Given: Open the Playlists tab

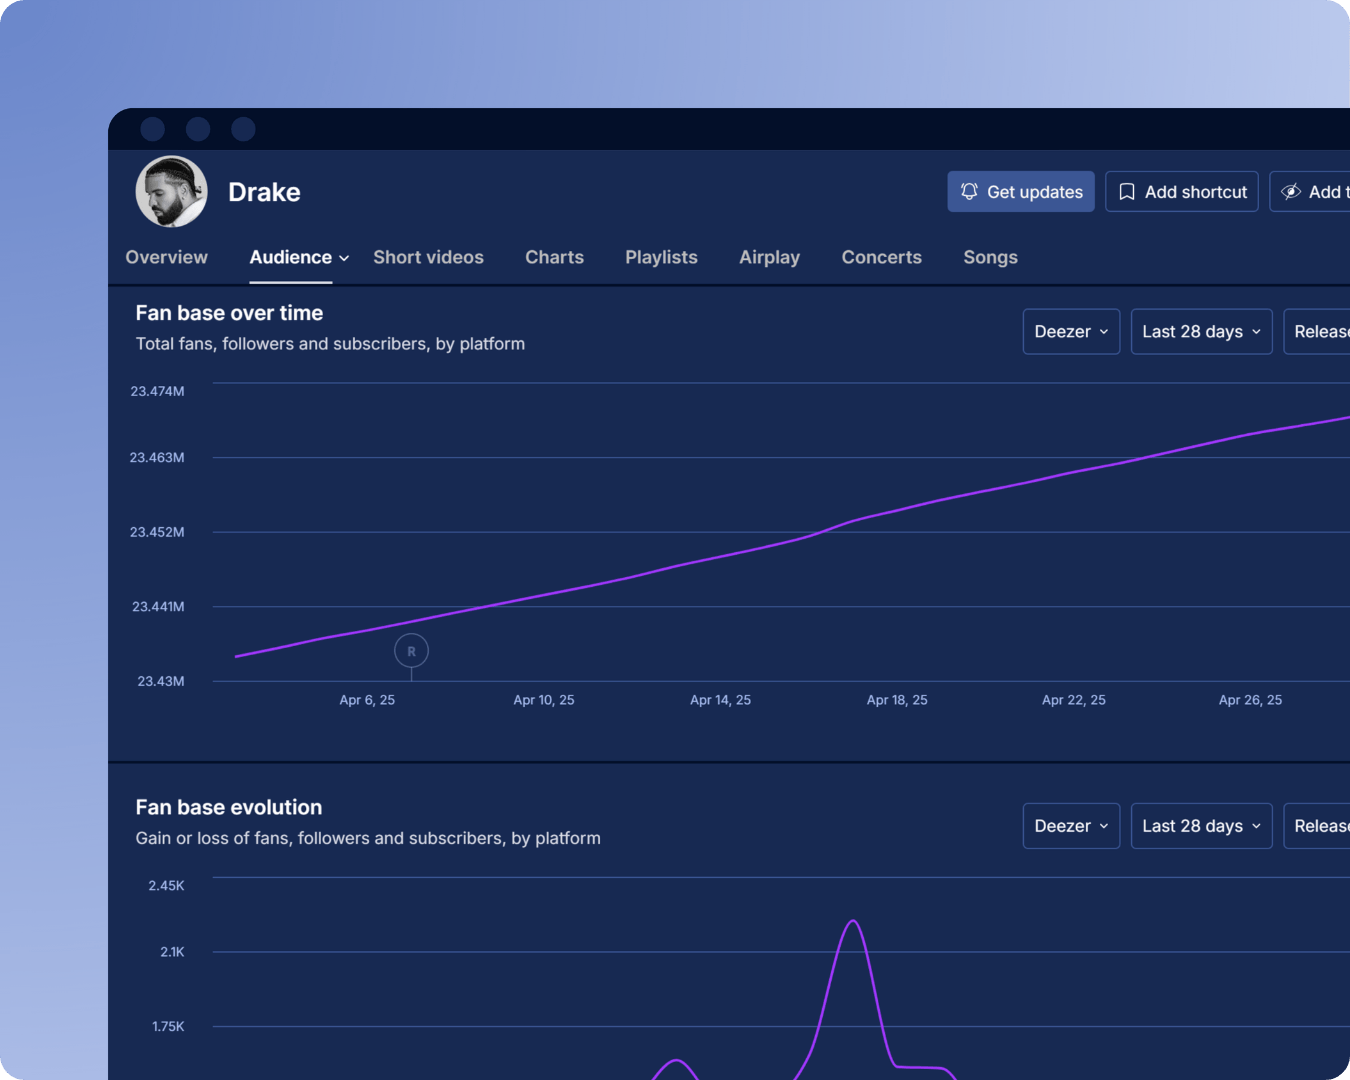Looking at the screenshot, I should [x=661, y=257].
